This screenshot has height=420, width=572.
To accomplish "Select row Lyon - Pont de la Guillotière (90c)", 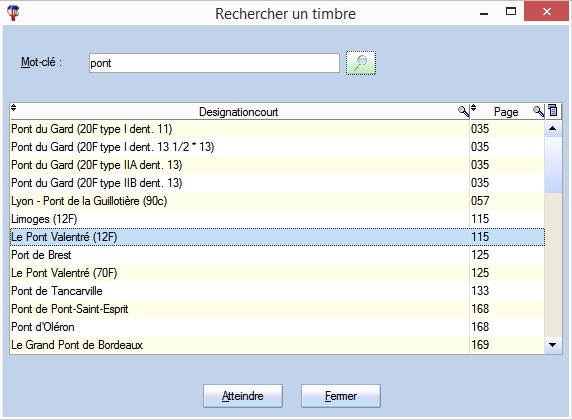I will pyautogui.click(x=277, y=201).
